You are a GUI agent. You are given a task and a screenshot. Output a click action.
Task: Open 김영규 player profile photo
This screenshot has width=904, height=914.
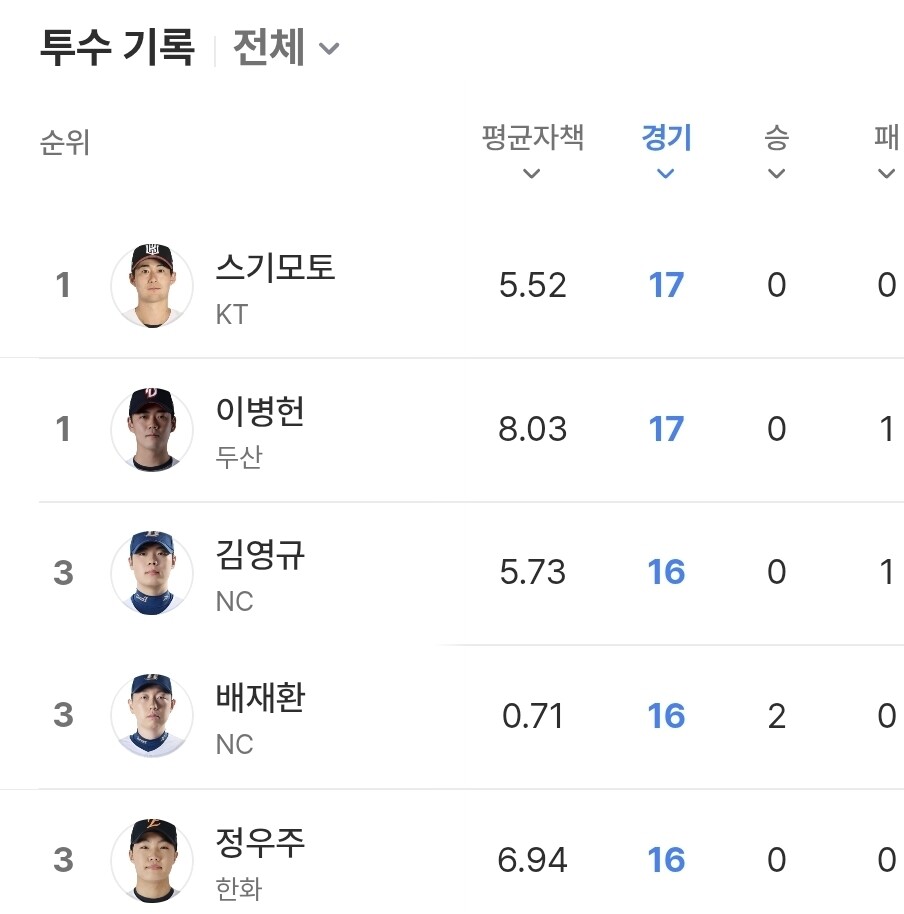(152, 573)
